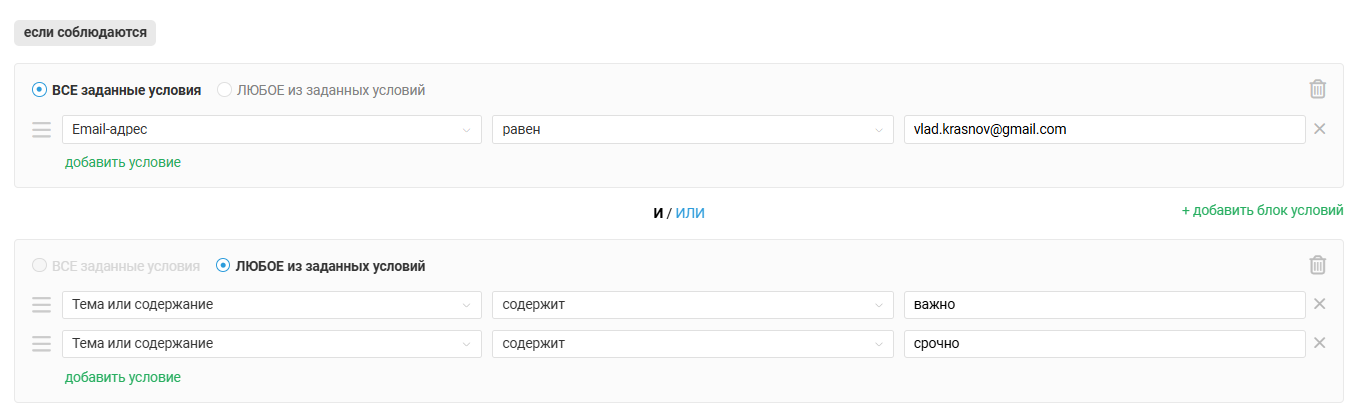The height and width of the screenshot is (417, 1358).
Task: Click 'добавить условие' in the second block
Action: [123, 377]
